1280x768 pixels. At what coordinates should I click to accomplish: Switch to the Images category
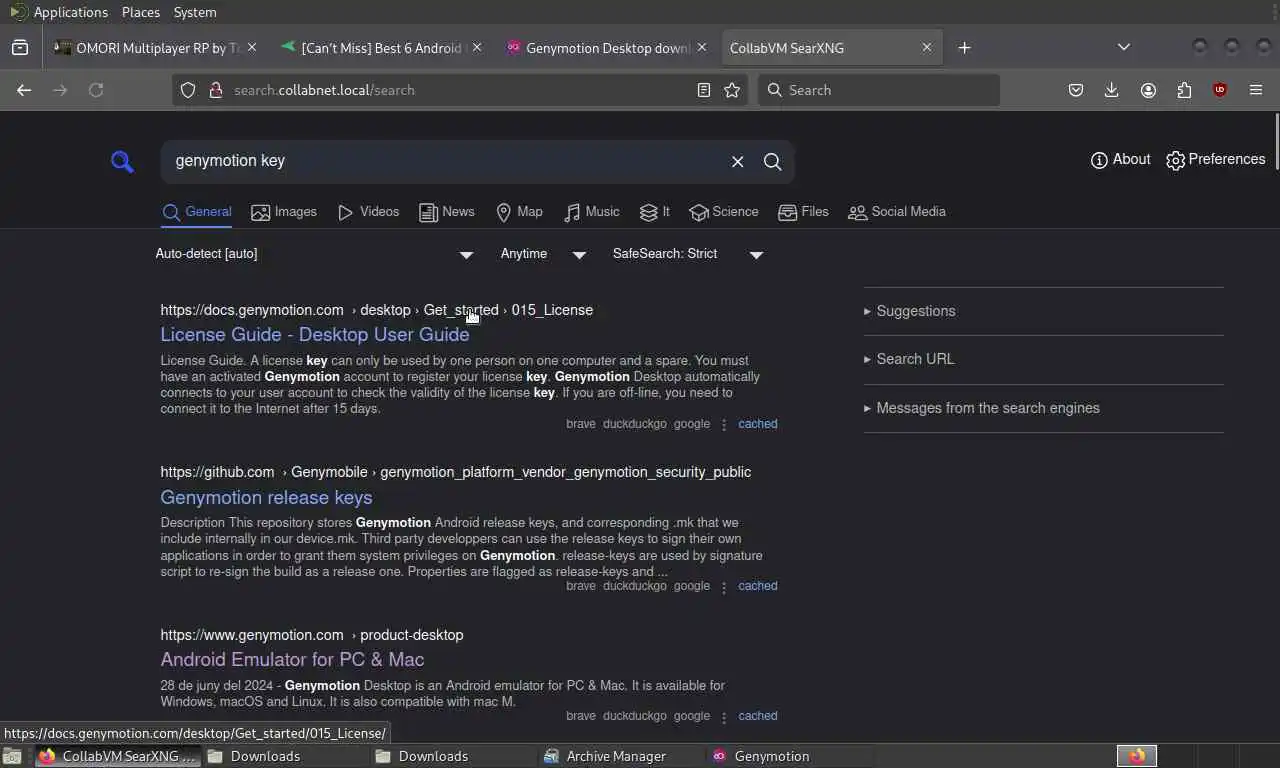283,212
